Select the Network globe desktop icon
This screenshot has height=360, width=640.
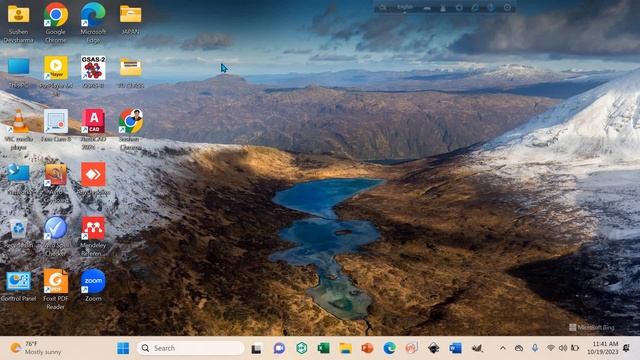pos(18,179)
